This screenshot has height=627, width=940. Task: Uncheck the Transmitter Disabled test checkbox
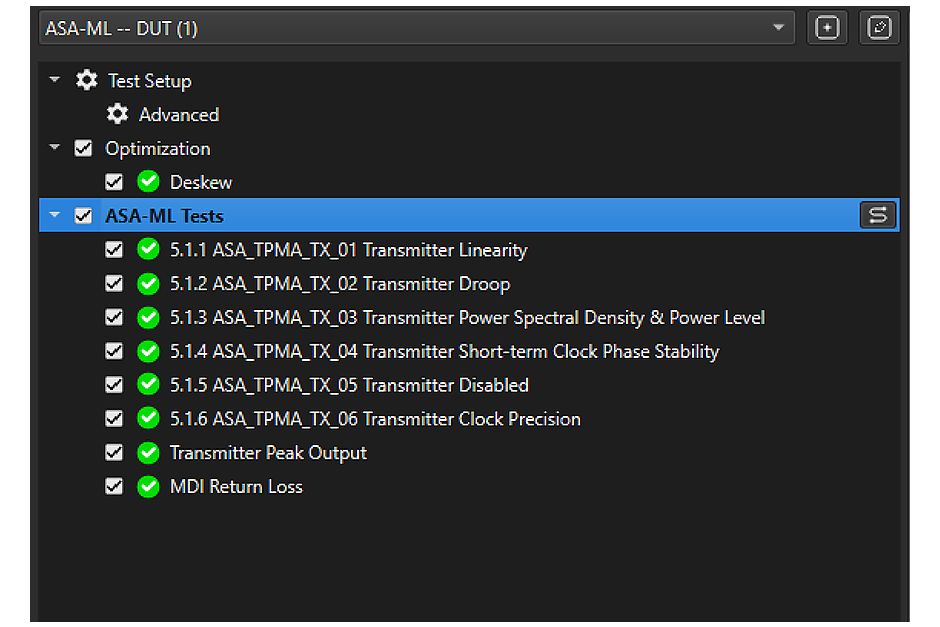click(x=114, y=385)
